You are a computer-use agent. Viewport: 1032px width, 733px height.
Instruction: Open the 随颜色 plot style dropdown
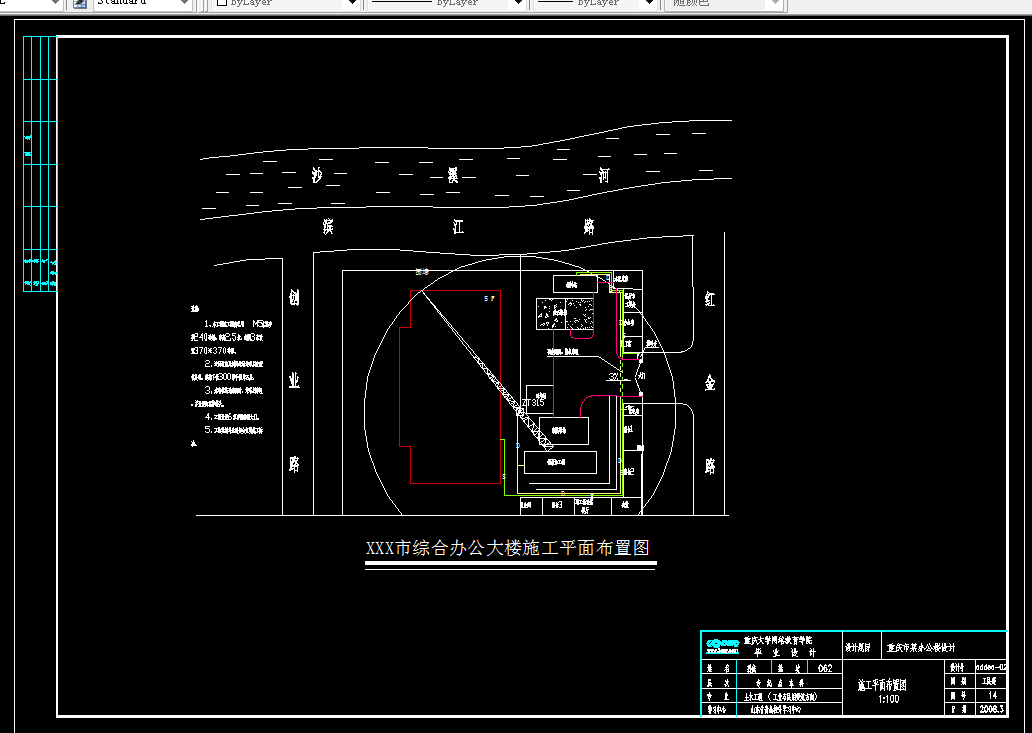pos(773,3)
